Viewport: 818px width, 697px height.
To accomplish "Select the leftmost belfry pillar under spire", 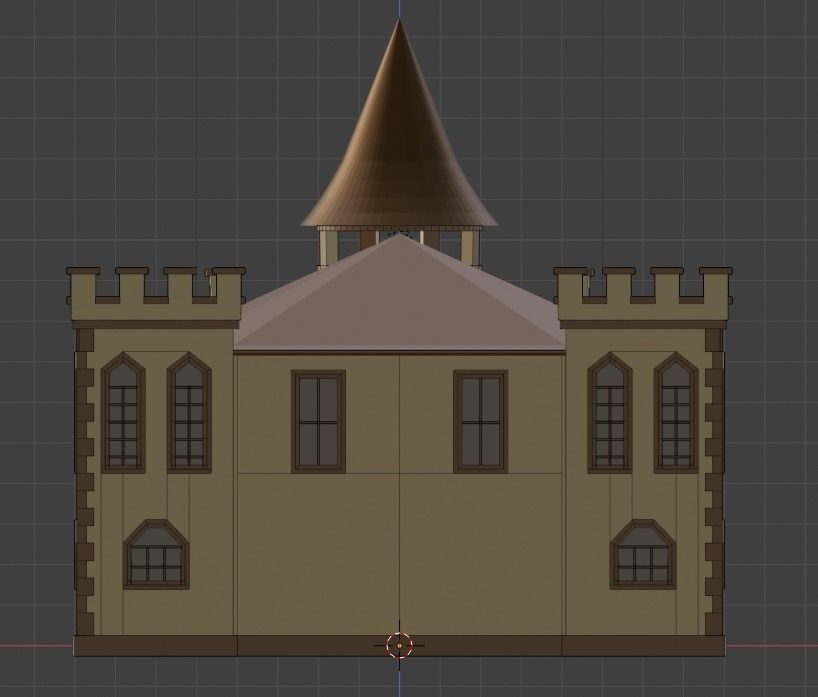I will [329, 247].
